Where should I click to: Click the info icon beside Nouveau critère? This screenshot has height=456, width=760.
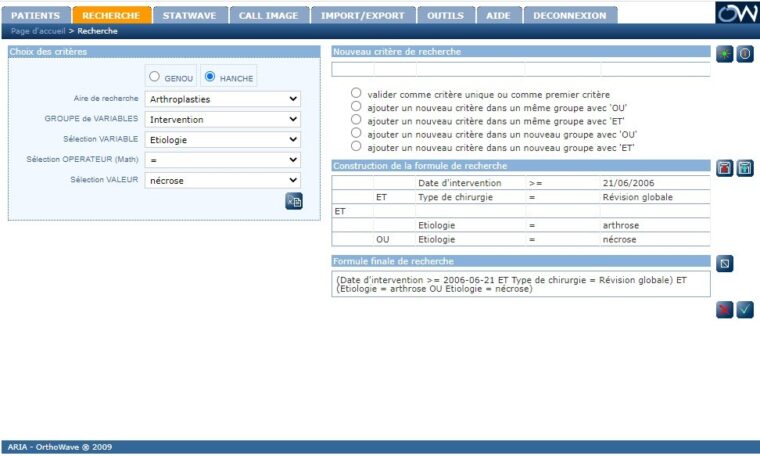(x=745, y=54)
